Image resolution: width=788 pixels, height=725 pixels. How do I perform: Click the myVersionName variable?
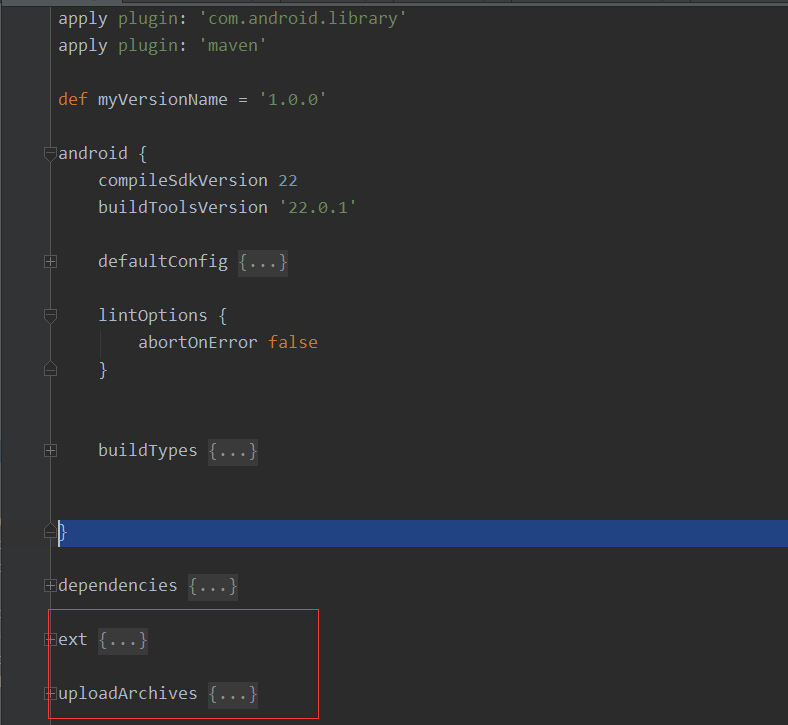(162, 100)
